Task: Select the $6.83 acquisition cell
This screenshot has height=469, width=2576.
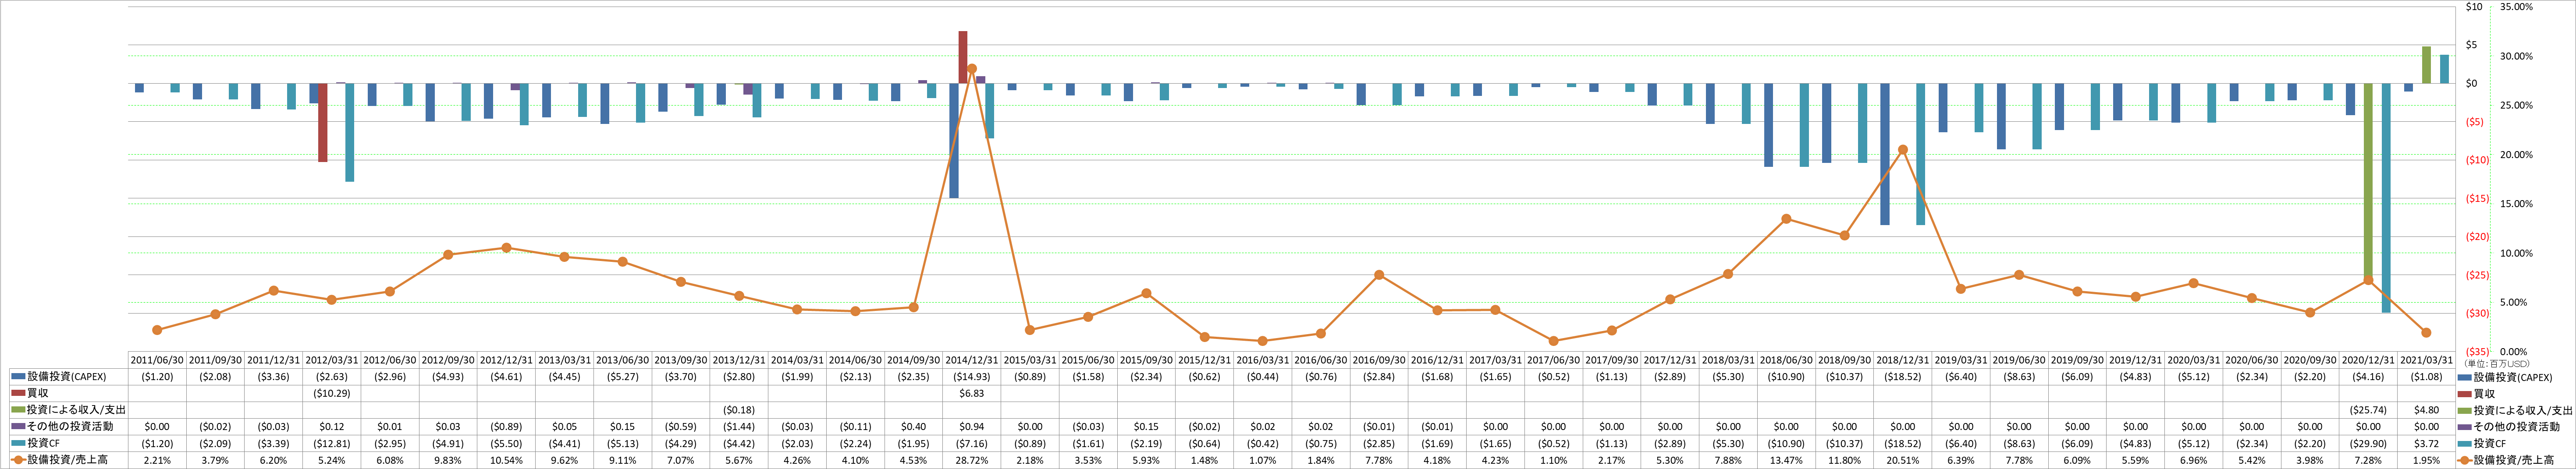Action: pyautogui.click(x=972, y=394)
